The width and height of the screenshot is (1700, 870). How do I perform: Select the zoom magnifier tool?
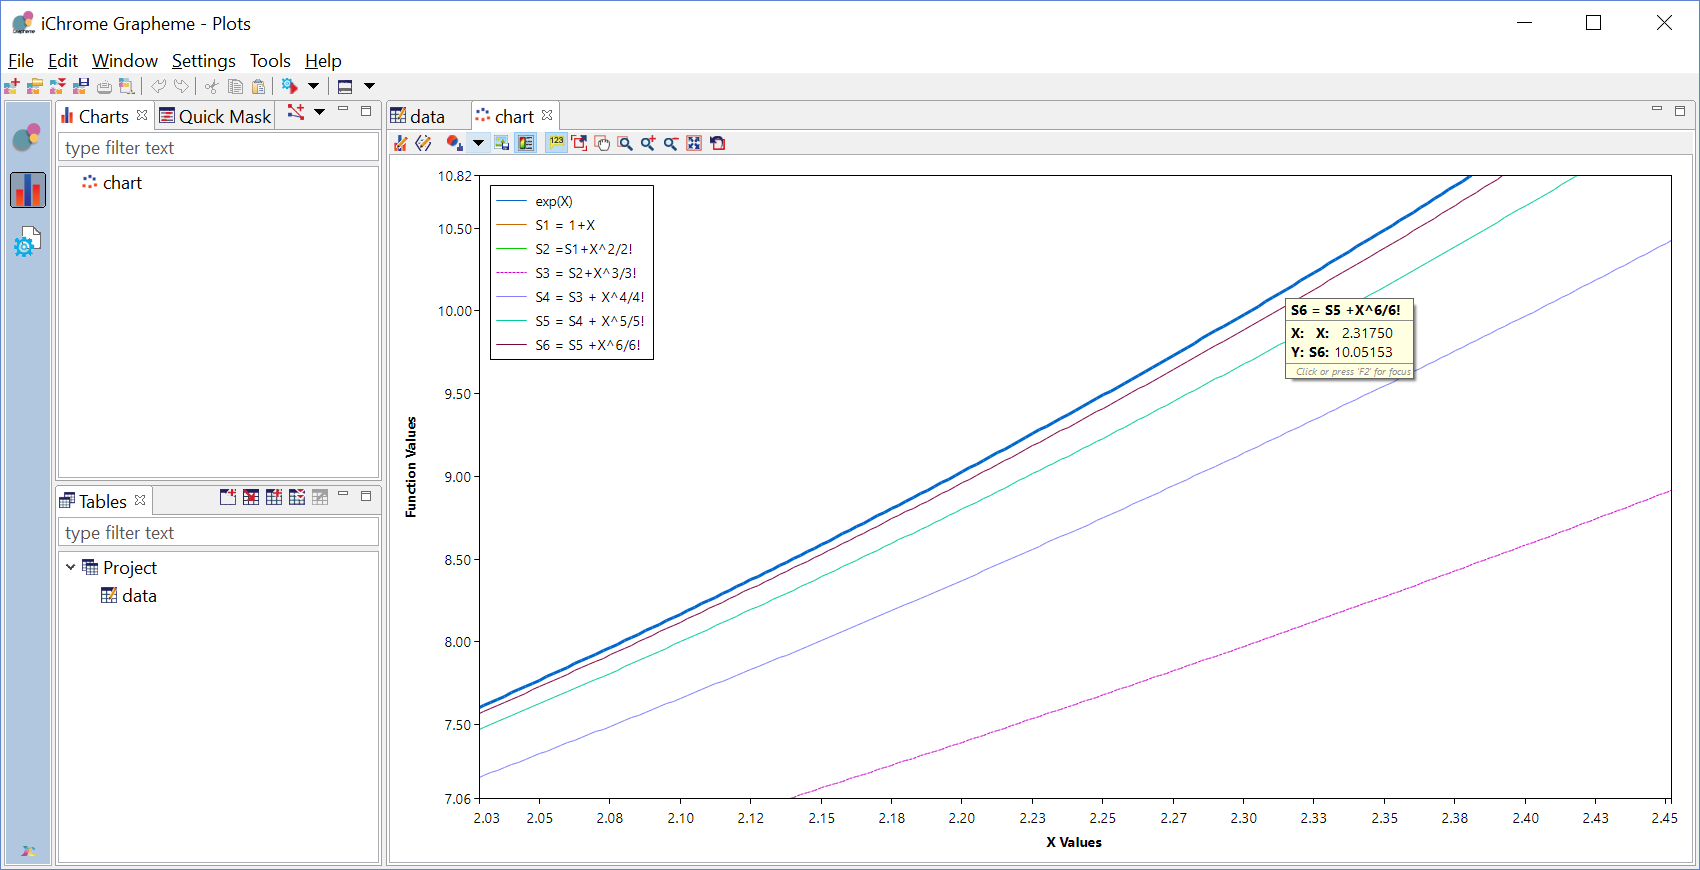[626, 143]
